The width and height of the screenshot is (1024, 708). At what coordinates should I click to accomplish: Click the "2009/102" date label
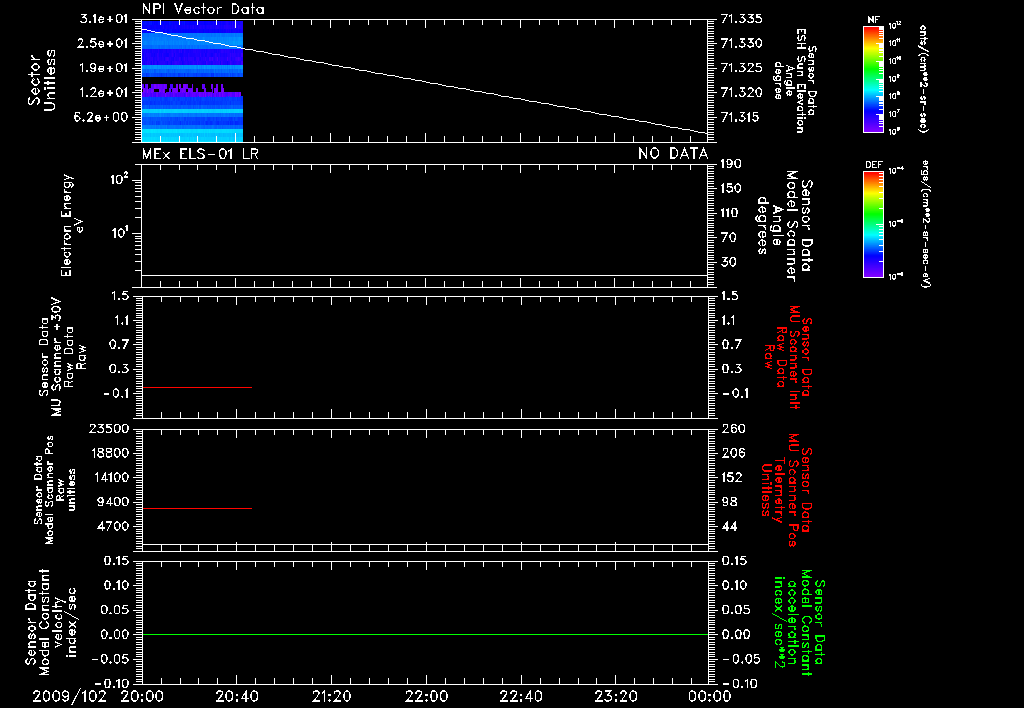[70, 696]
